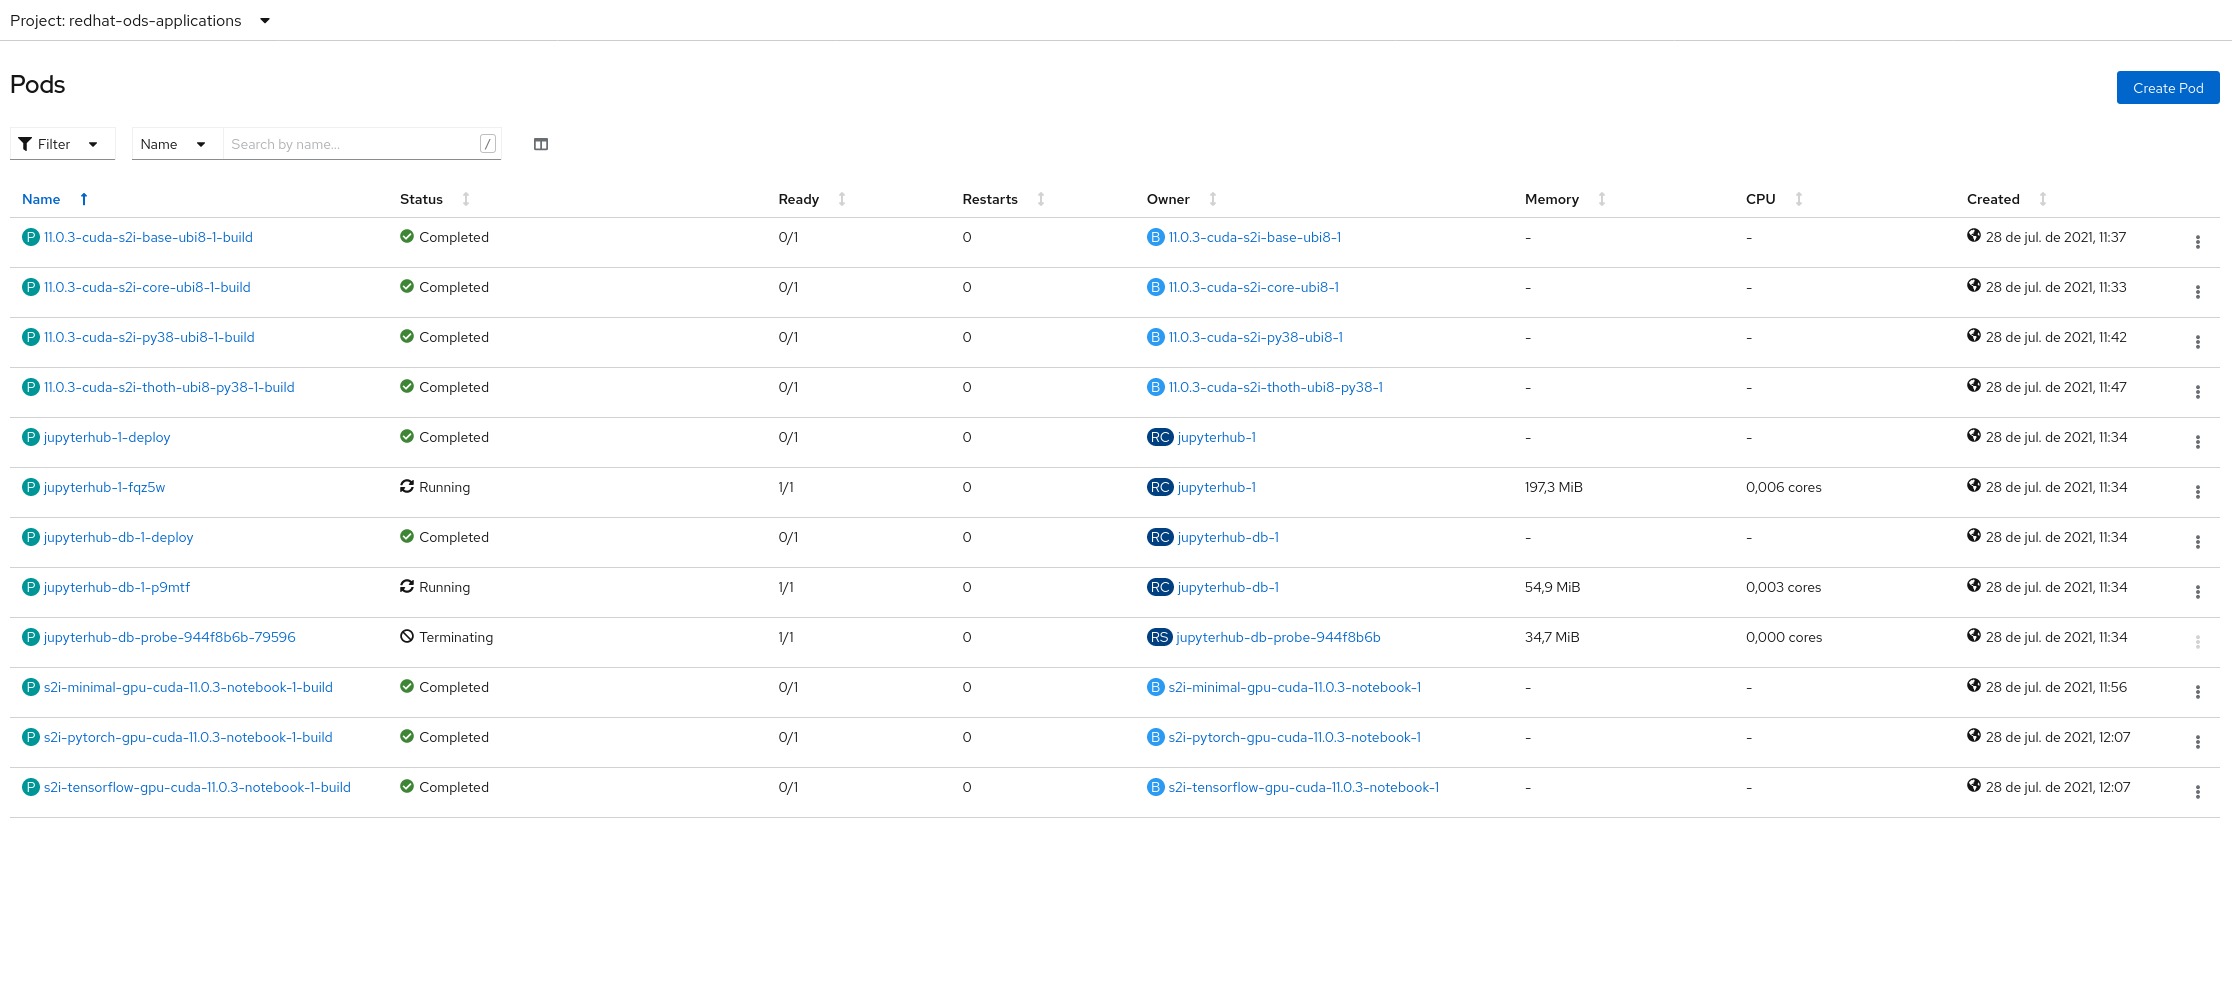Click the Create Pod button
The image size is (2232, 1003).
pyautogui.click(x=2167, y=88)
